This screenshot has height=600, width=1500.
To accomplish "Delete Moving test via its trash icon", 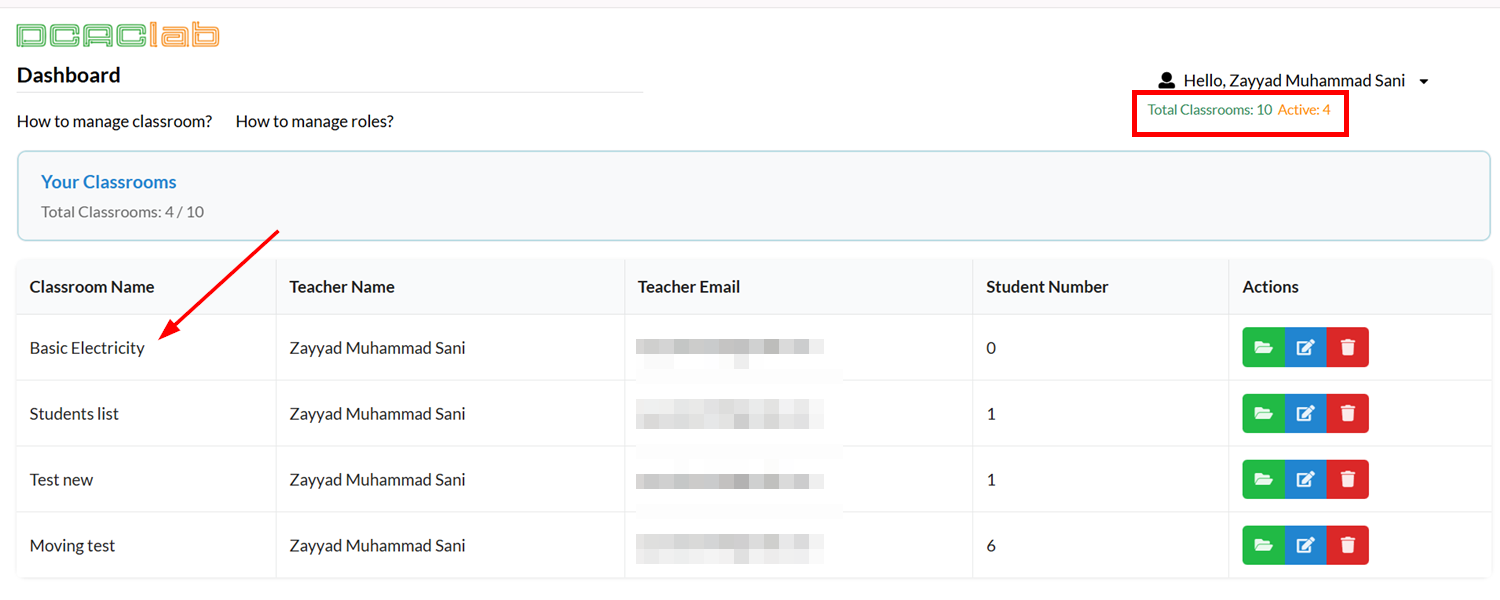I will coord(1347,545).
